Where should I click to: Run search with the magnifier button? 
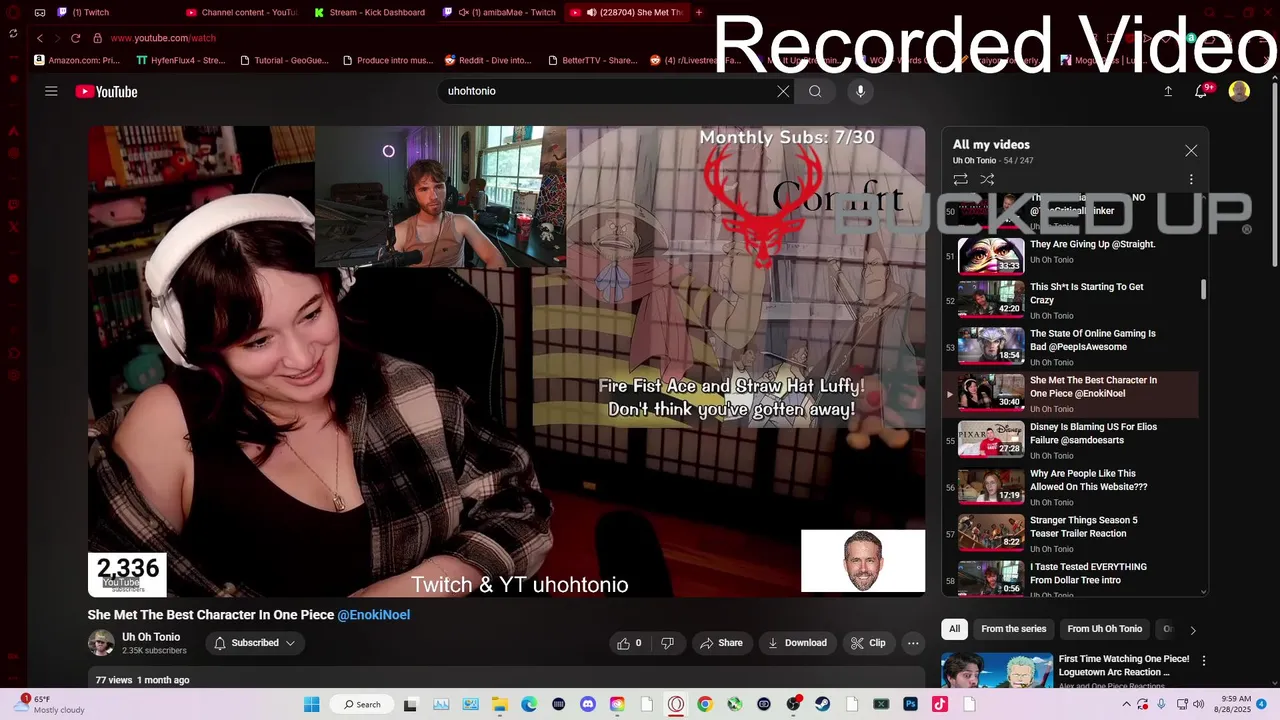coord(815,91)
